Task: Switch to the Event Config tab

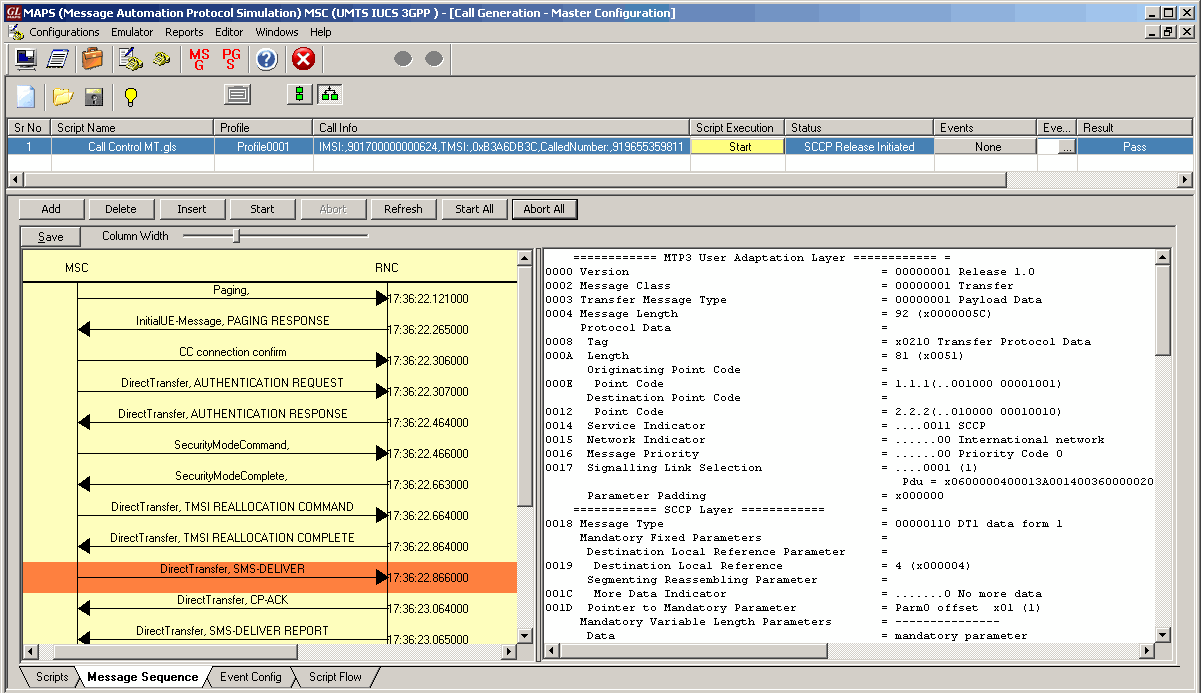Action: point(251,677)
